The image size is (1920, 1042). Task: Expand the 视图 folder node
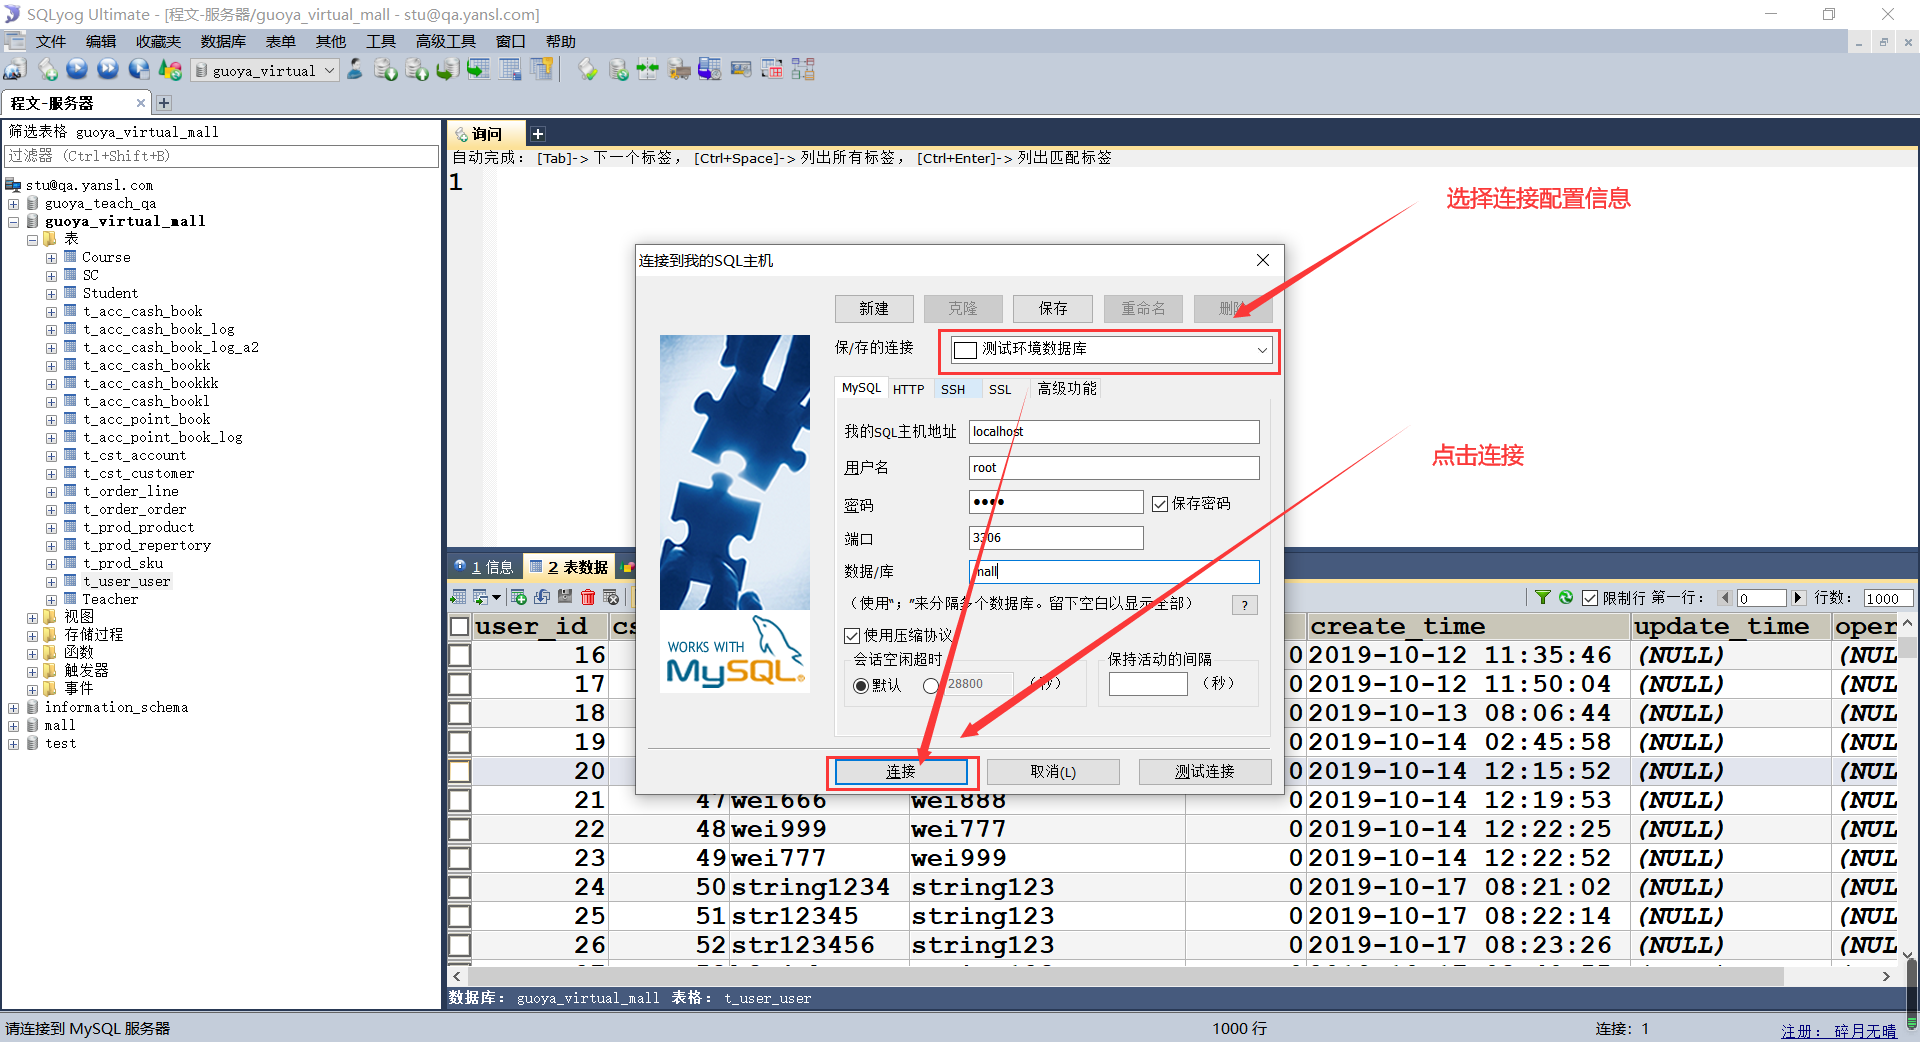32,618
